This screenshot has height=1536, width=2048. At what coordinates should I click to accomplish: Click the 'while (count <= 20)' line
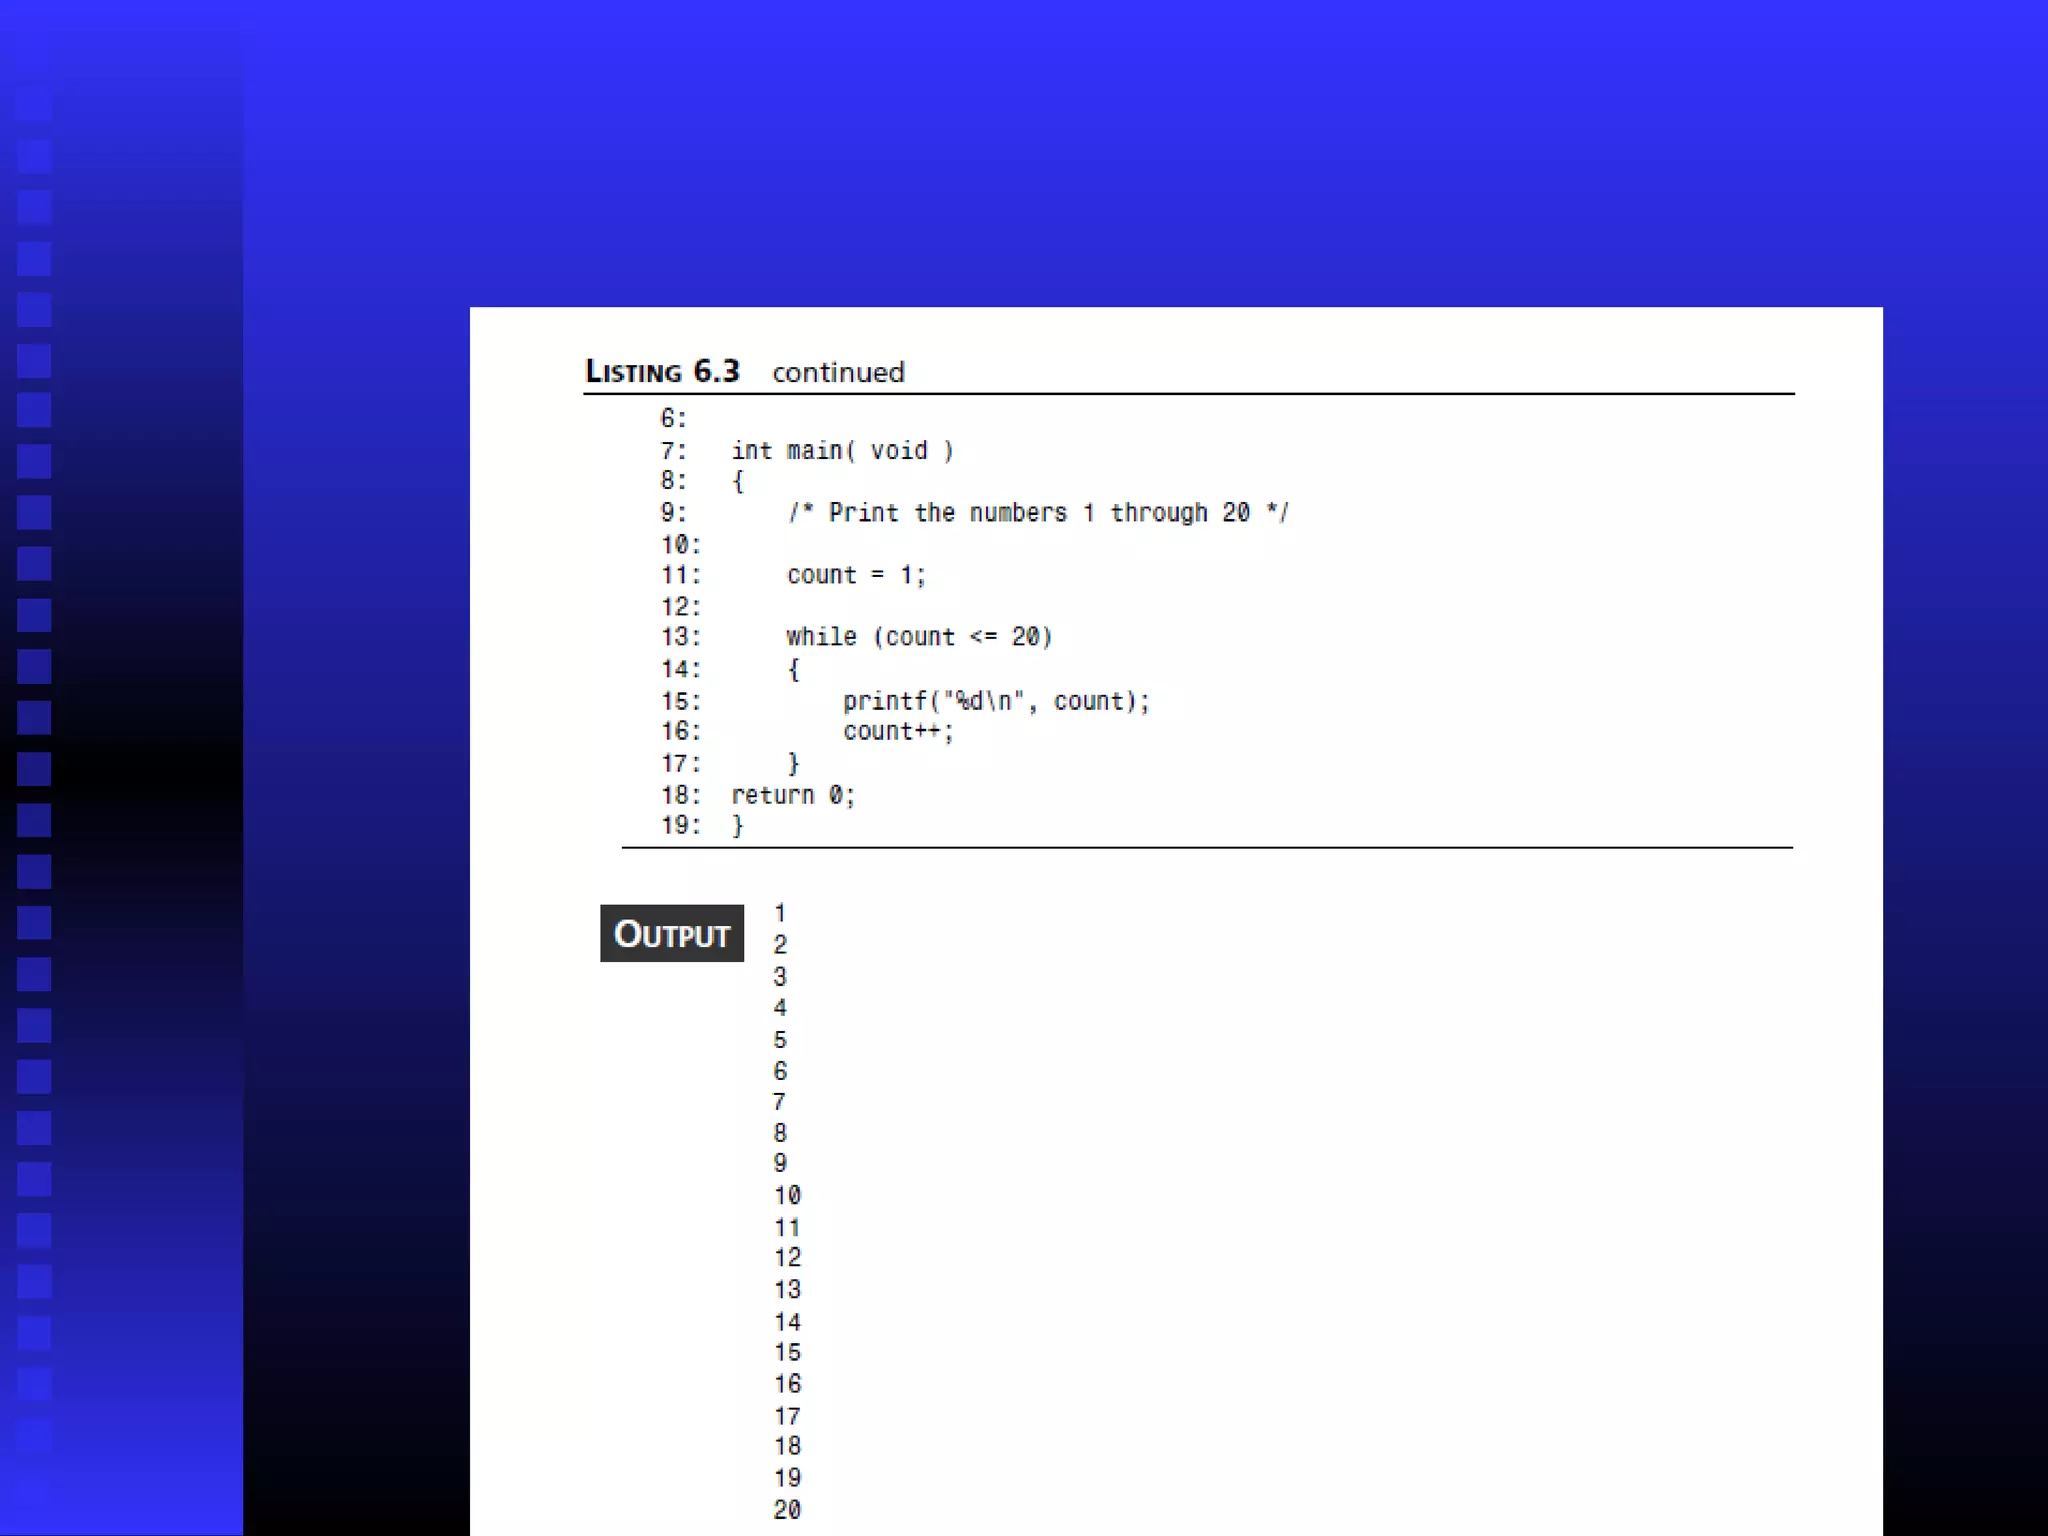[x=919, y=637]
